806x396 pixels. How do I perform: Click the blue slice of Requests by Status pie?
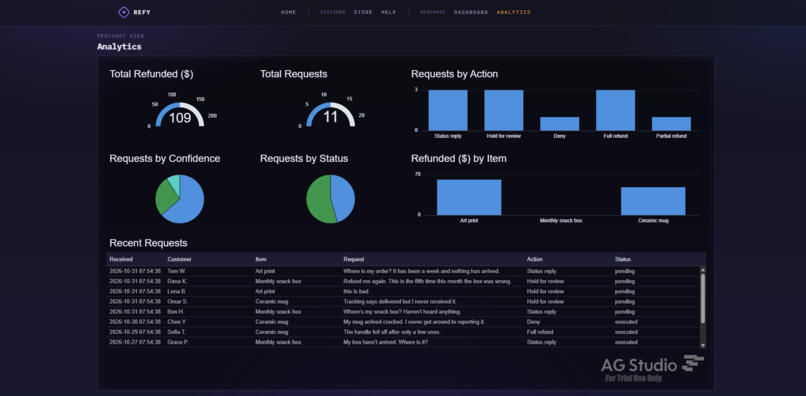point(344,198)
